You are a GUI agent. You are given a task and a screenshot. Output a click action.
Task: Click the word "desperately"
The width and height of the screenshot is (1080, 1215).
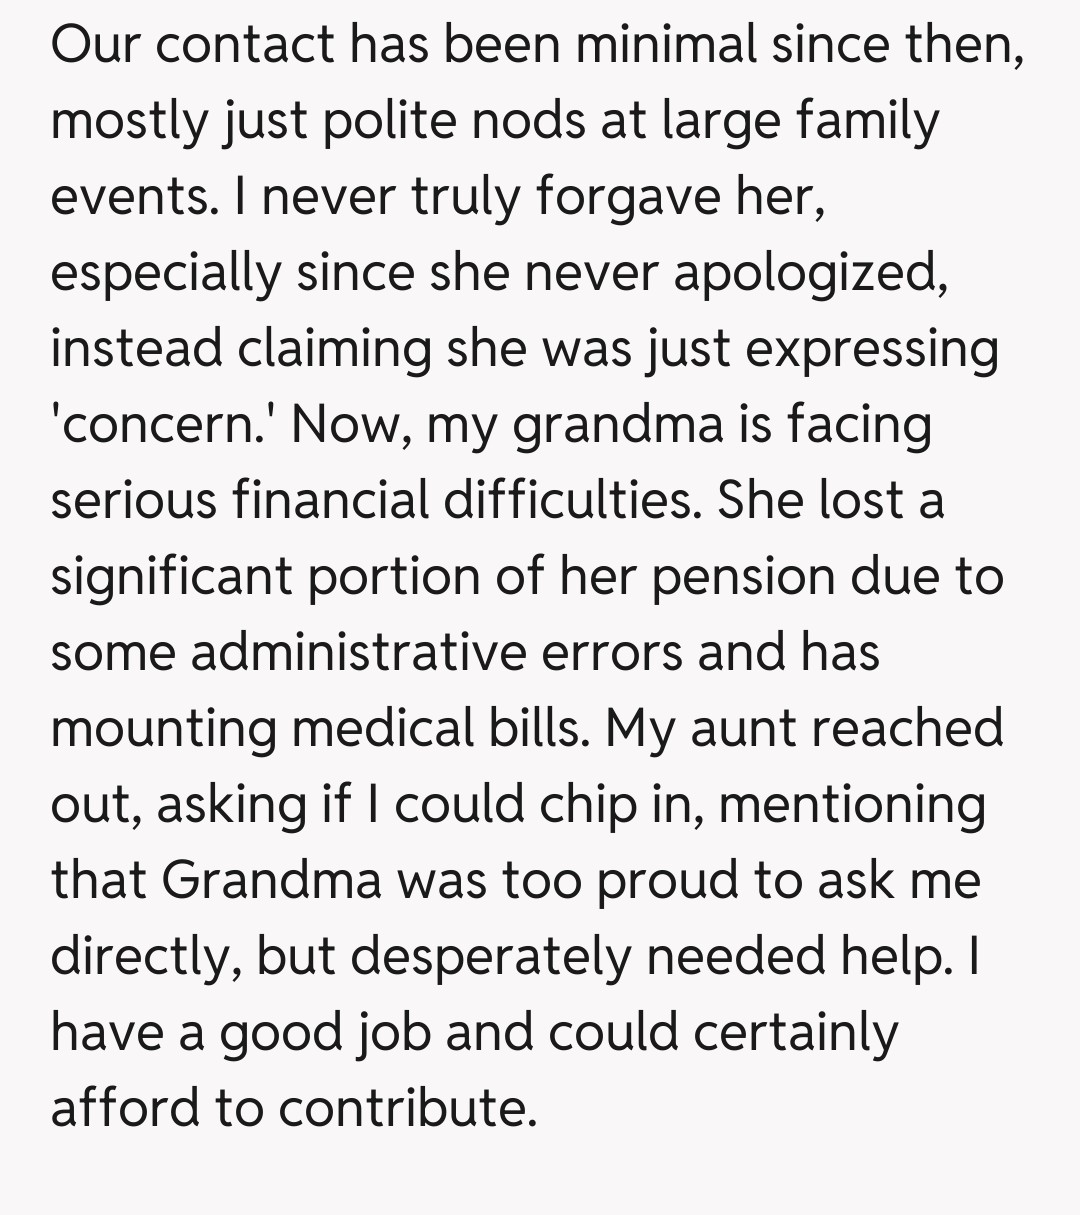pyautogui.click(x=490, y=957)
